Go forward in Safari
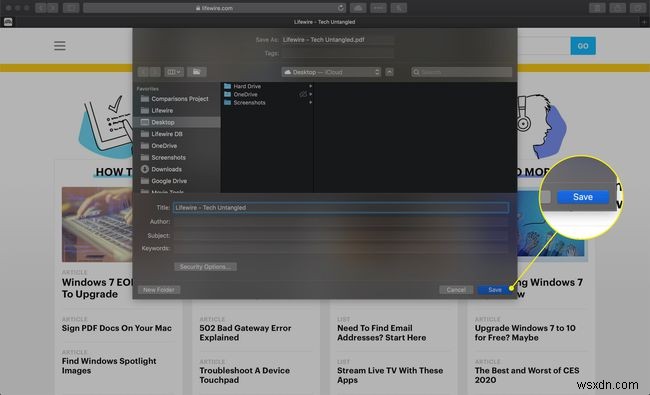Screen dimensions: 650x395 point(52,8)
